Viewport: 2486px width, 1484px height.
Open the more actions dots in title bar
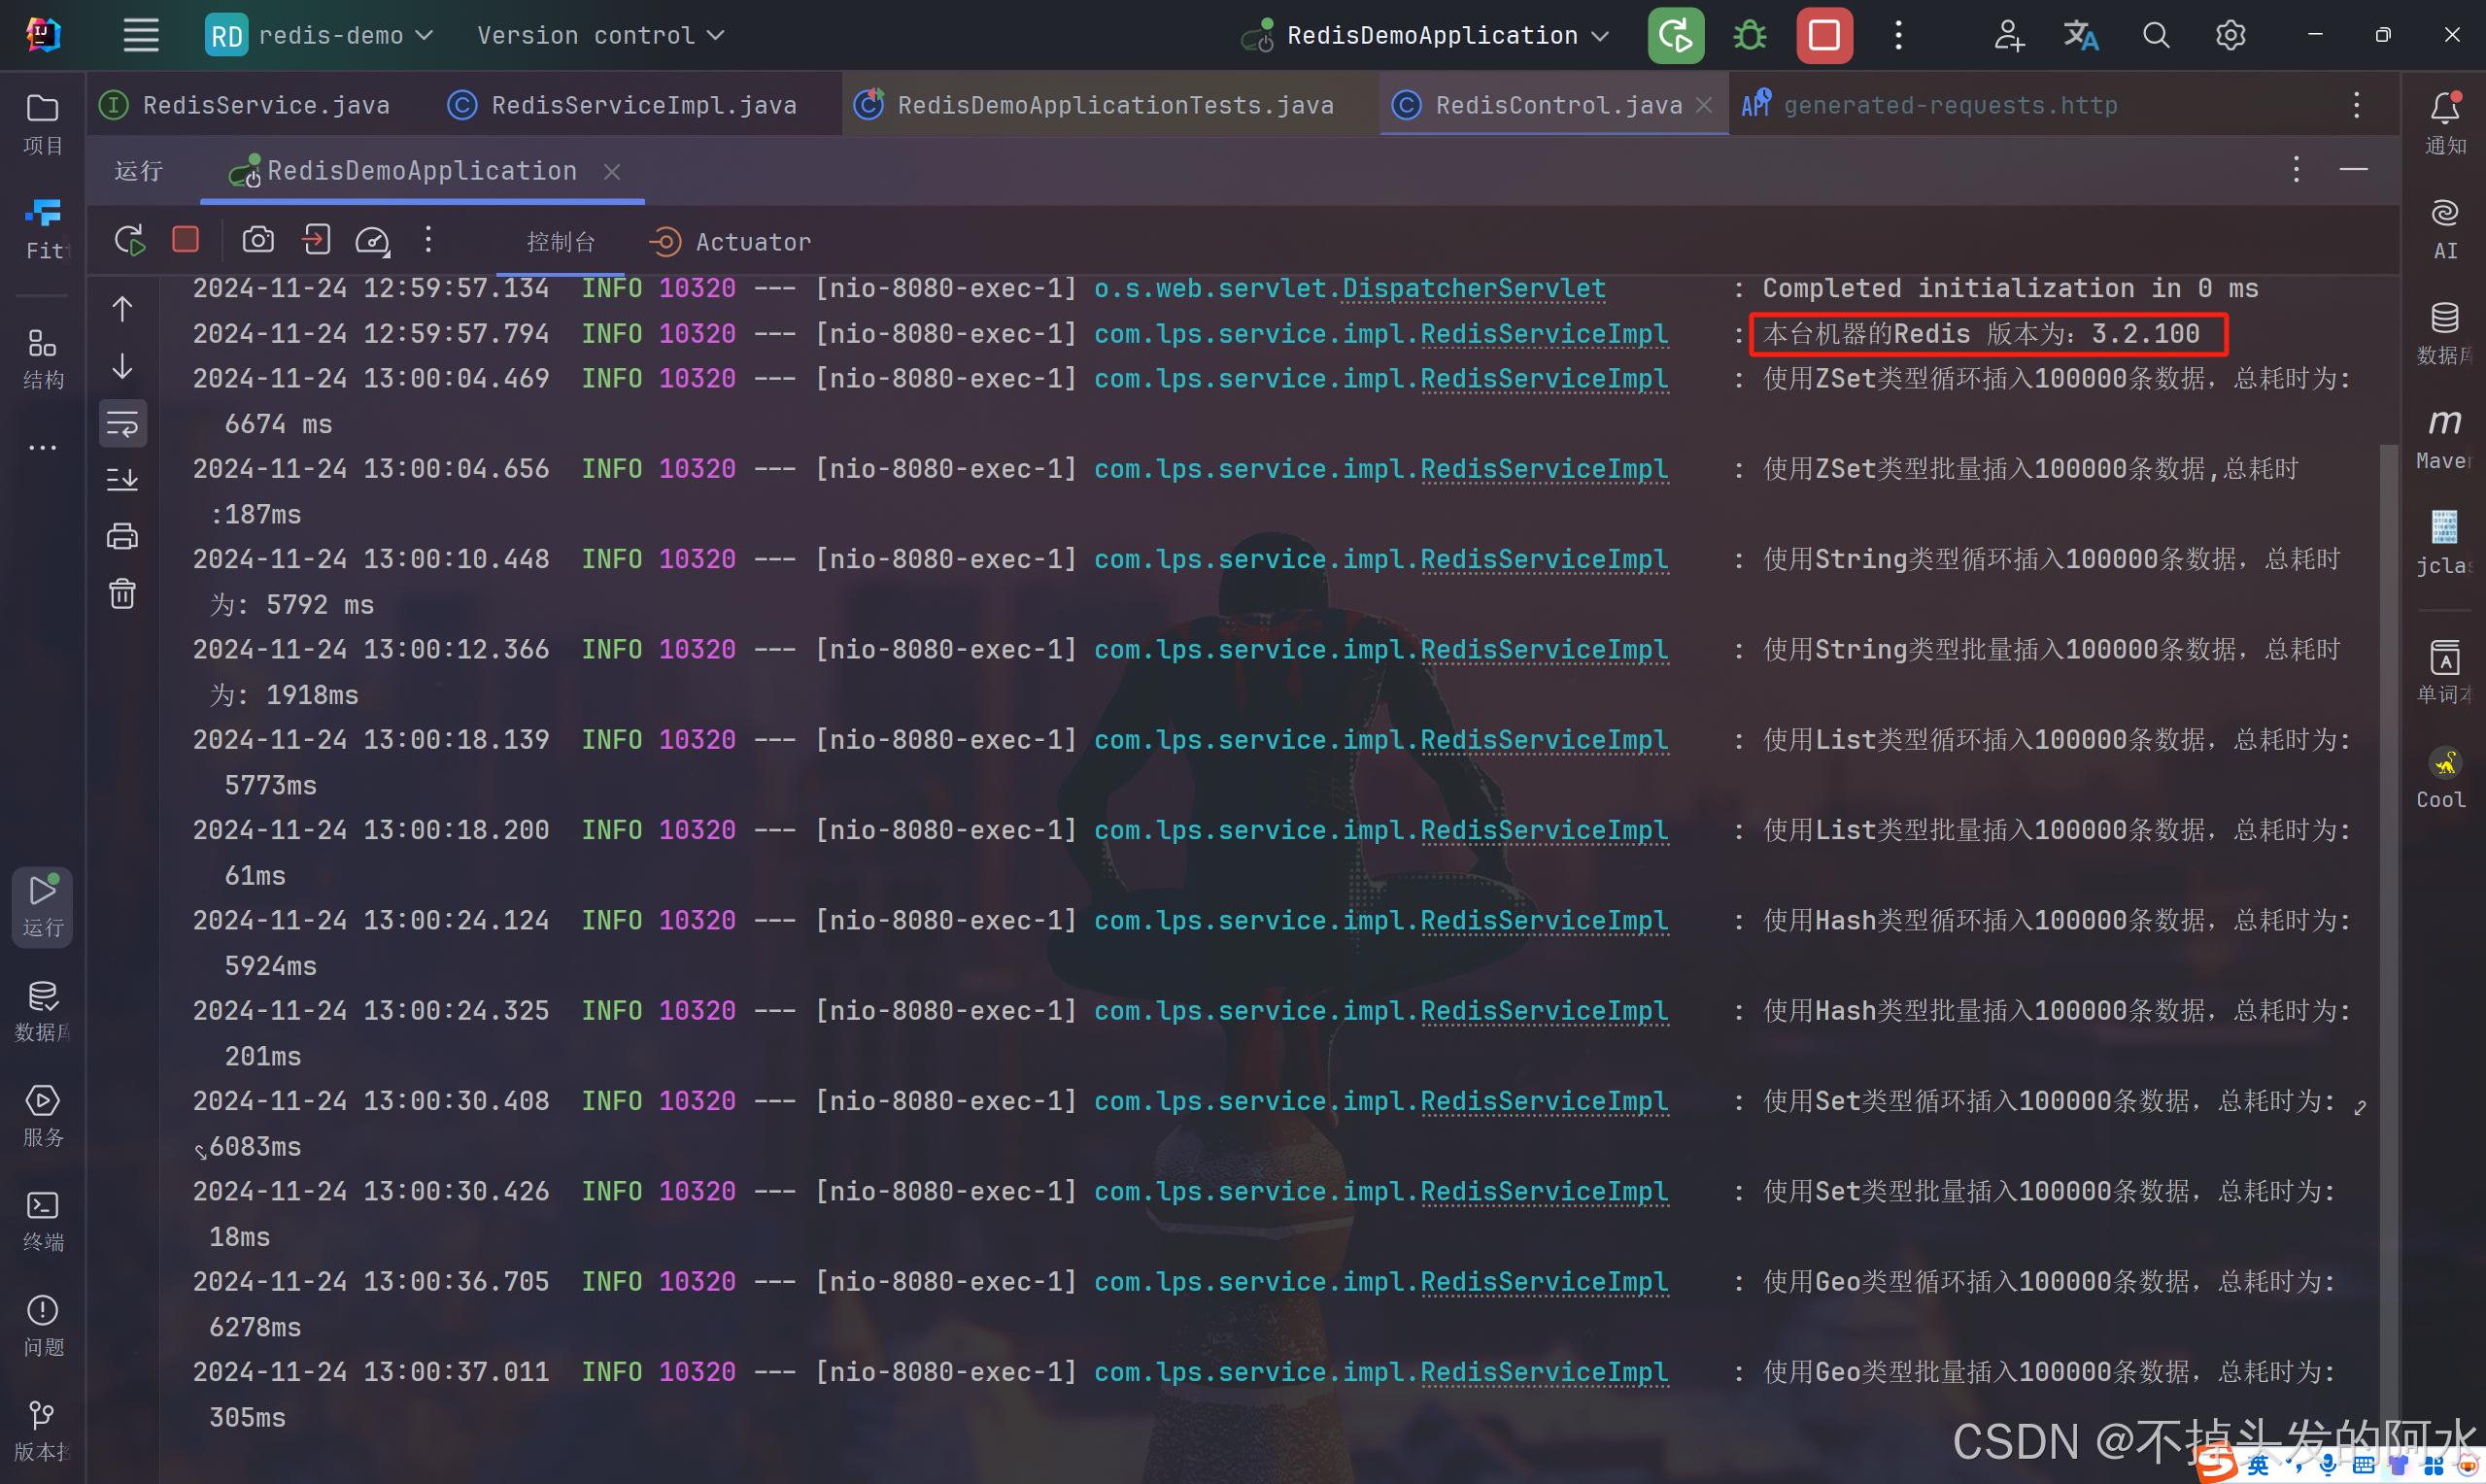[1898, 36]
